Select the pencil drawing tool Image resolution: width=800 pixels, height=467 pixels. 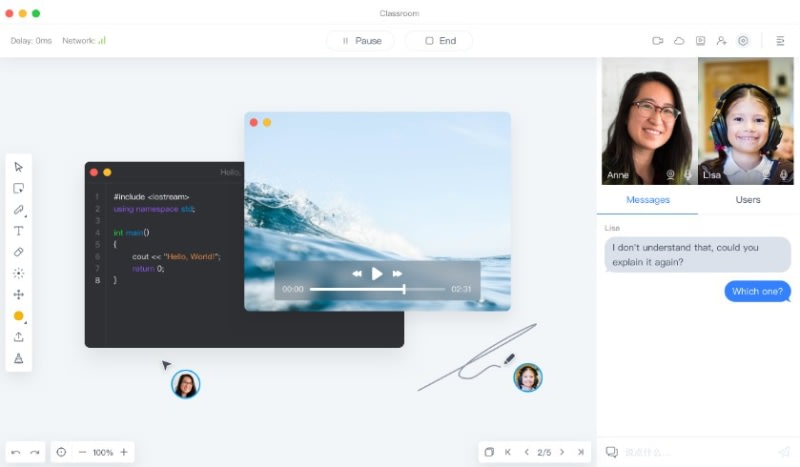point(18,210)
